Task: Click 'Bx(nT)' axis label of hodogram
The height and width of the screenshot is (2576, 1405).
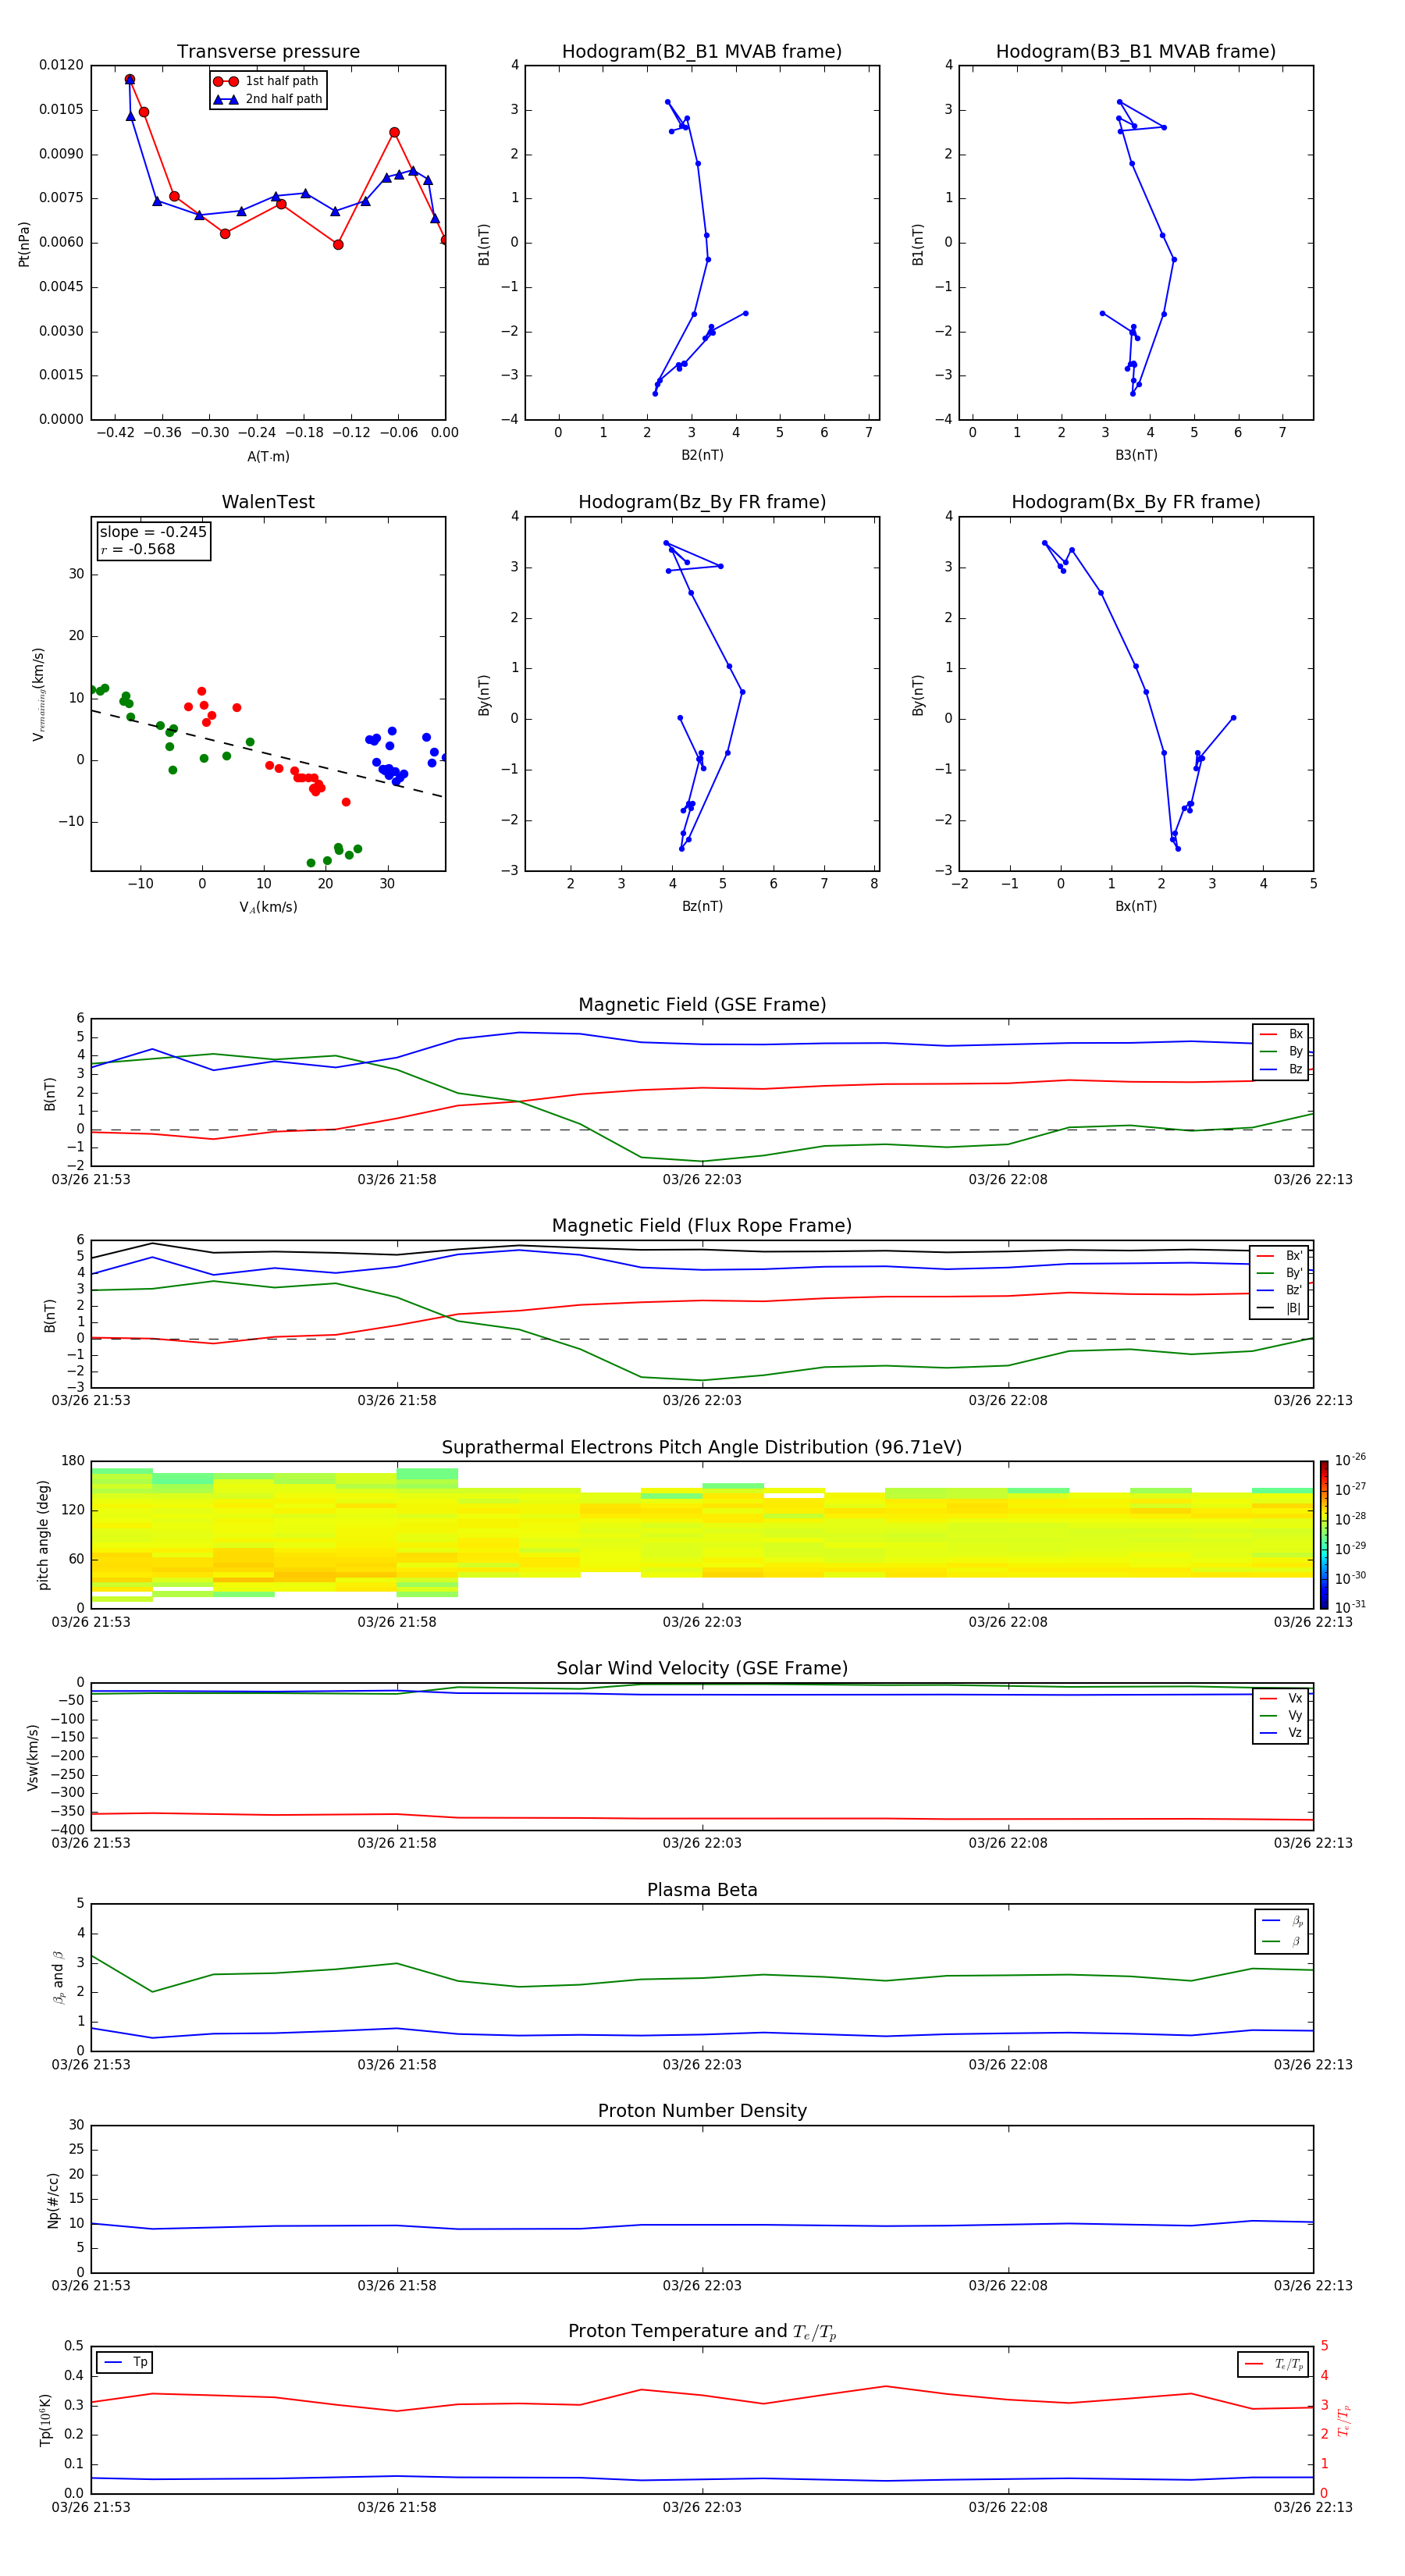Action: 1136,906
